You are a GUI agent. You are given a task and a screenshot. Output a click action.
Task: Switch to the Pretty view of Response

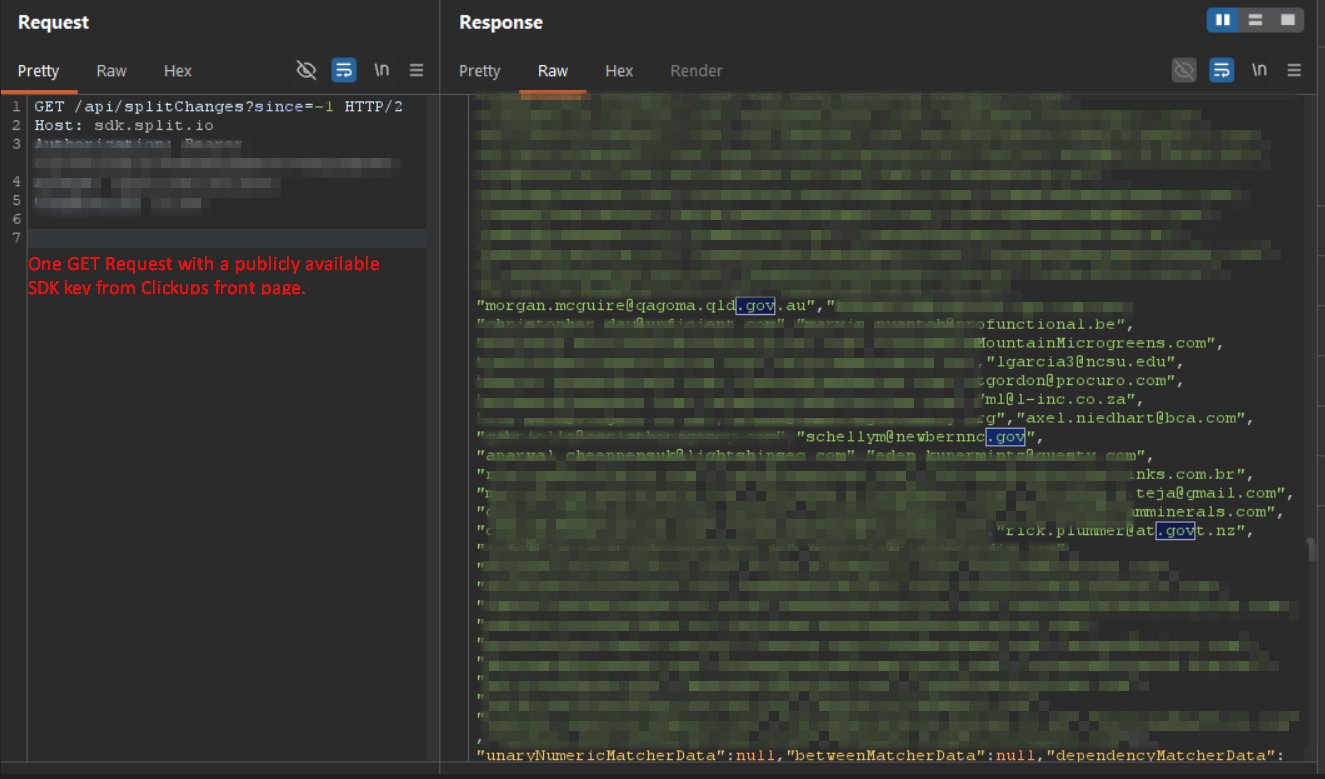[480, 71]
